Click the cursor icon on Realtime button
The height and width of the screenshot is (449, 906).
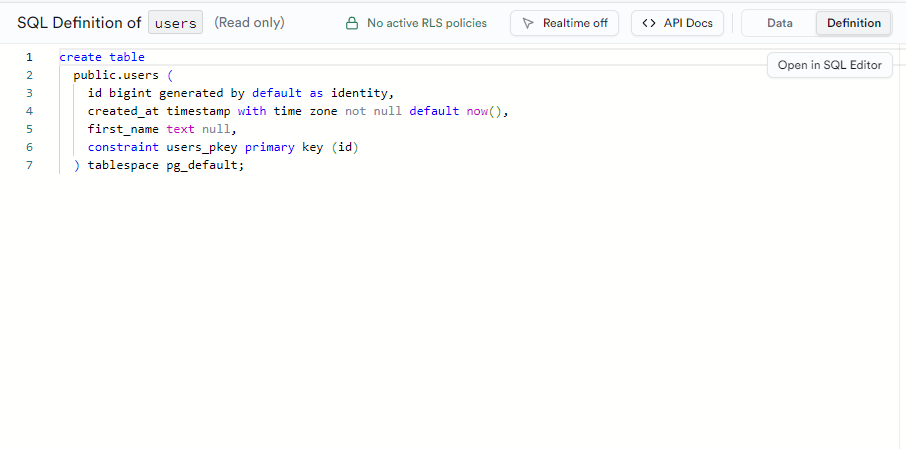[x=528, y=23]
